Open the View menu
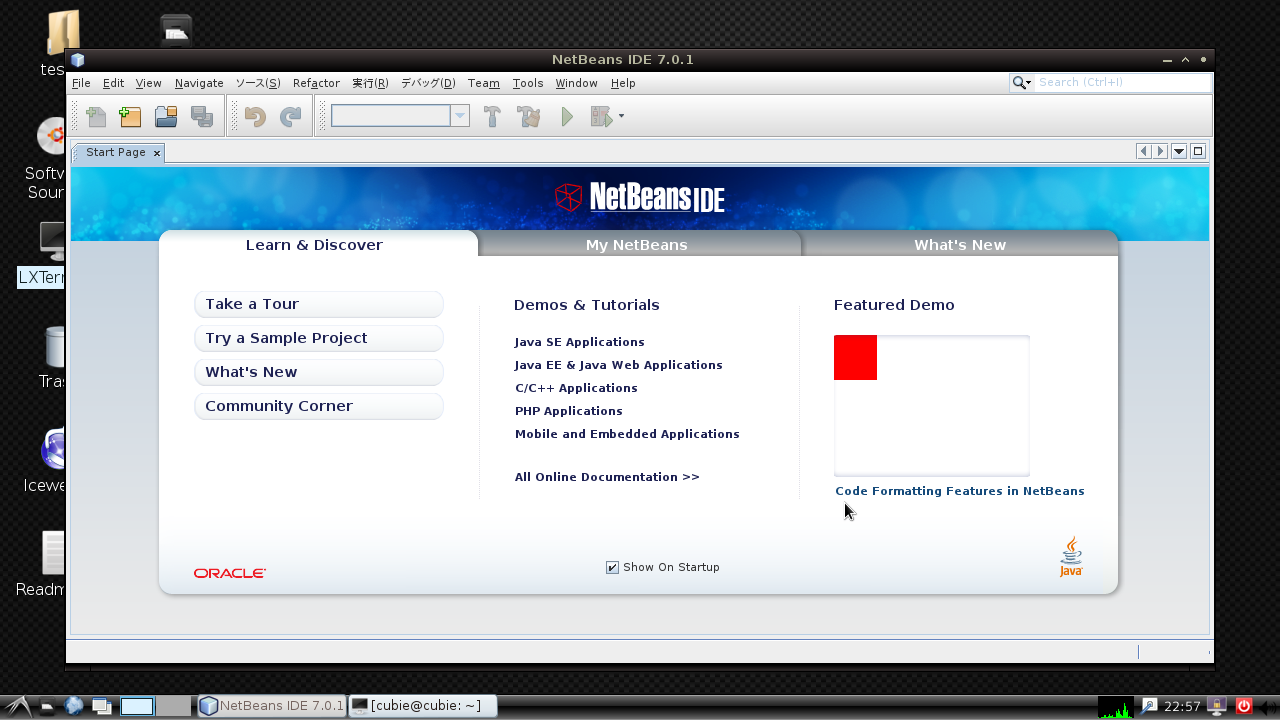 (148, 83)
